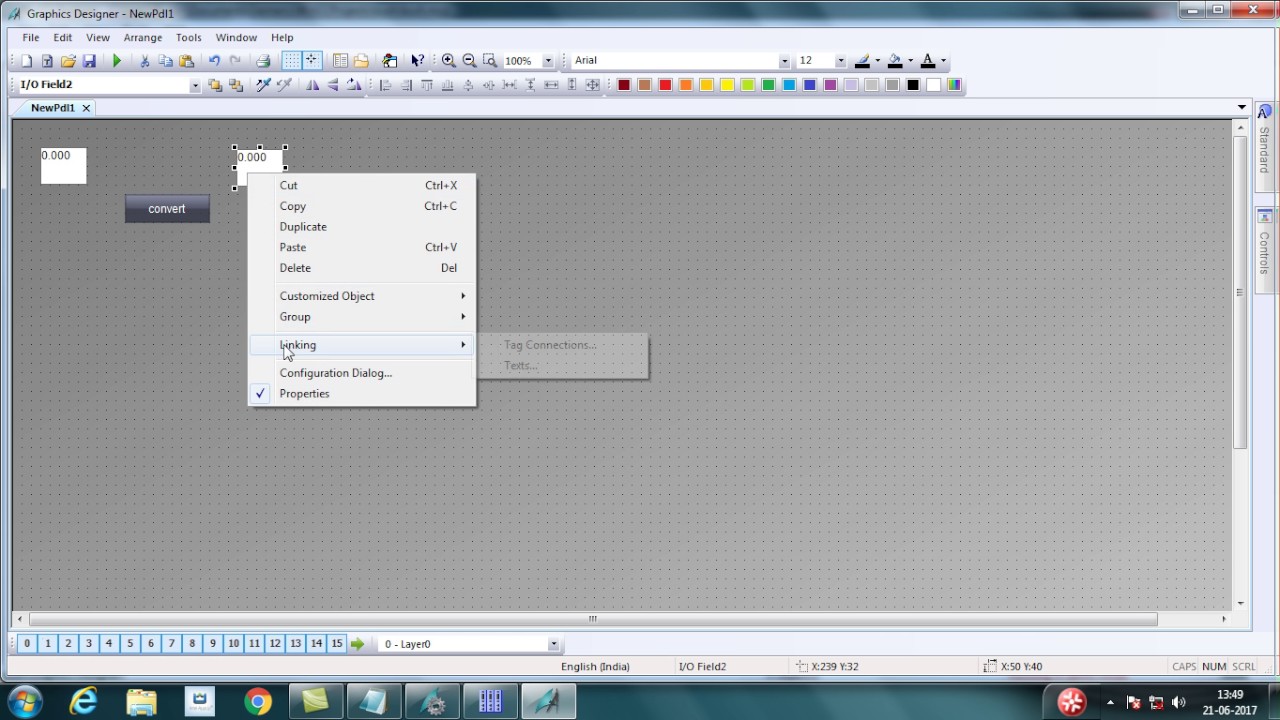Viewport: 1280px width, 720px height.
Task: Toggle the snap to grid button
Action: coord(311,61)
